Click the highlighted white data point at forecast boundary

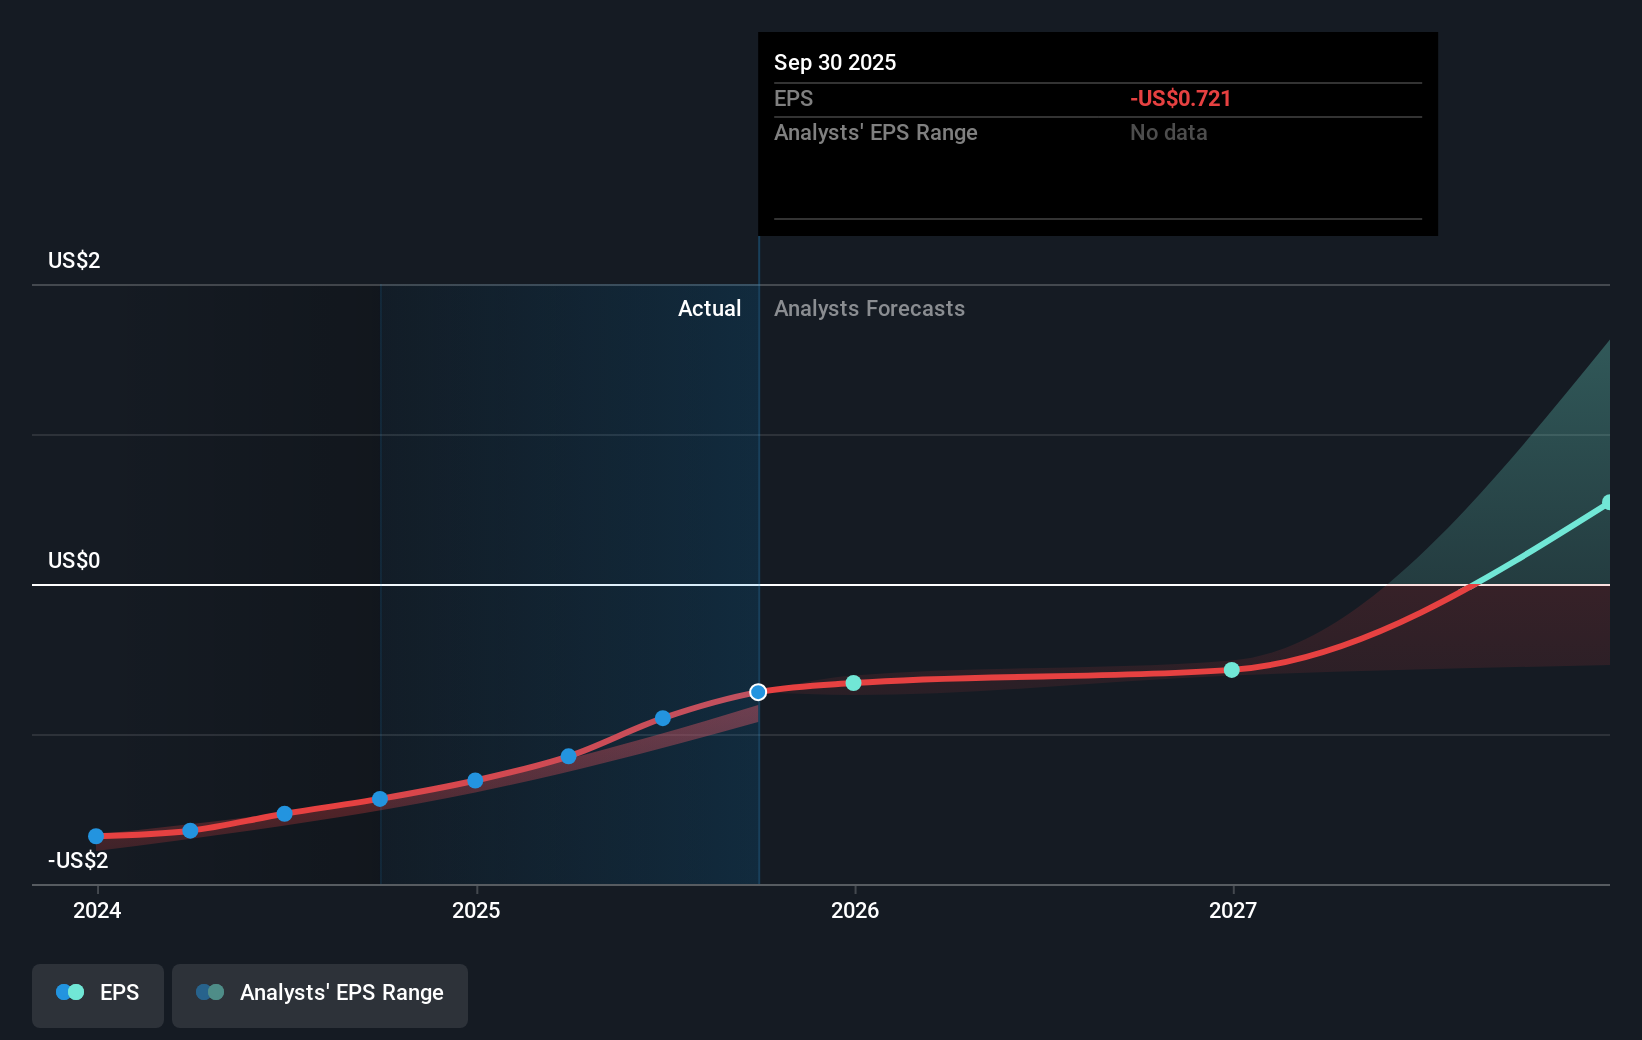click(x=757, y=691)
